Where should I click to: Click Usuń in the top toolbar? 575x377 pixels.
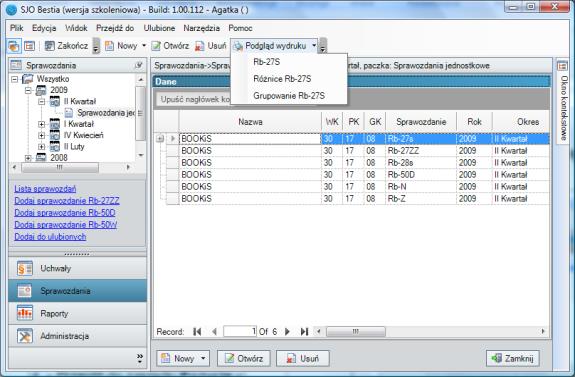[210, 46]
